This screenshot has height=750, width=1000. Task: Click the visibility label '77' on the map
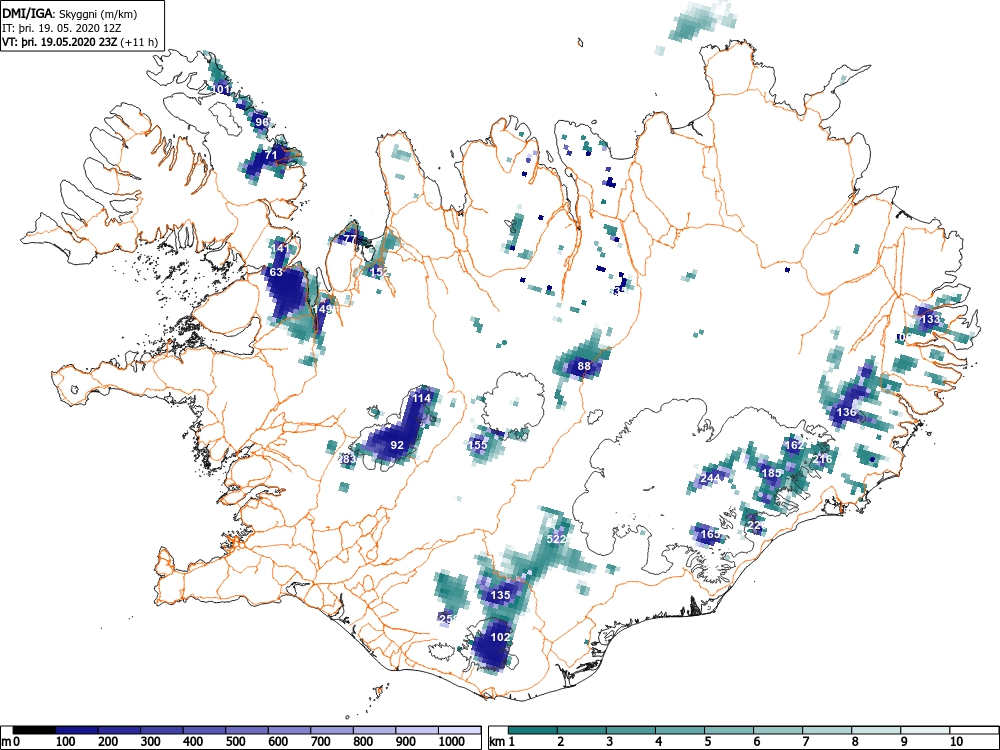tap(349, 239)
